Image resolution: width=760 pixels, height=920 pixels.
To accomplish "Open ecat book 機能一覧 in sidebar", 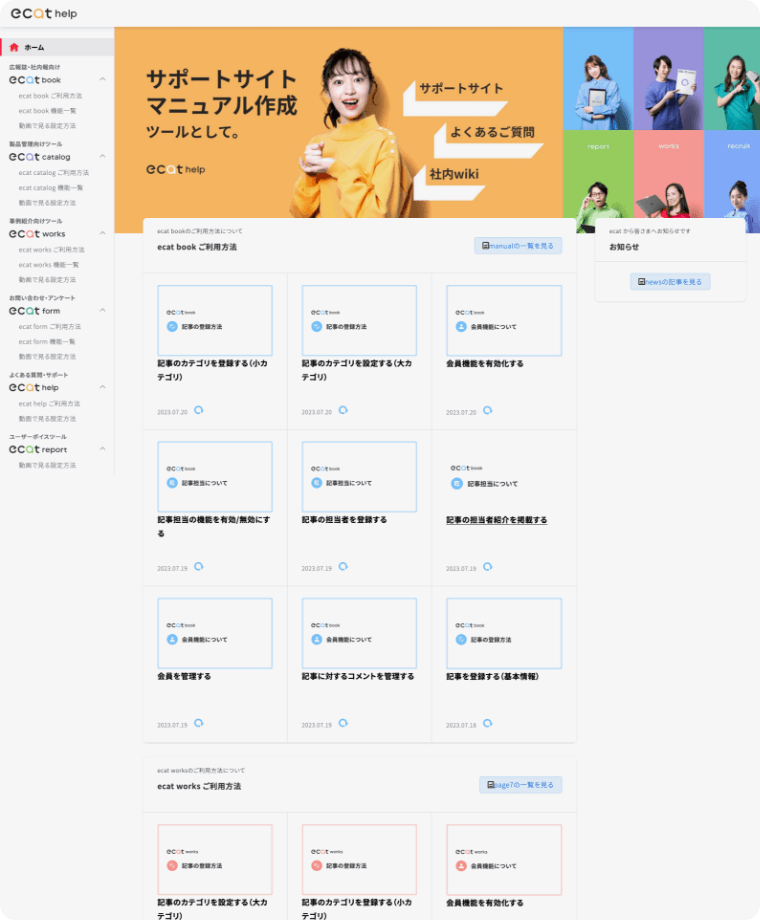I will pyautogui.click(x=47, y=111).
